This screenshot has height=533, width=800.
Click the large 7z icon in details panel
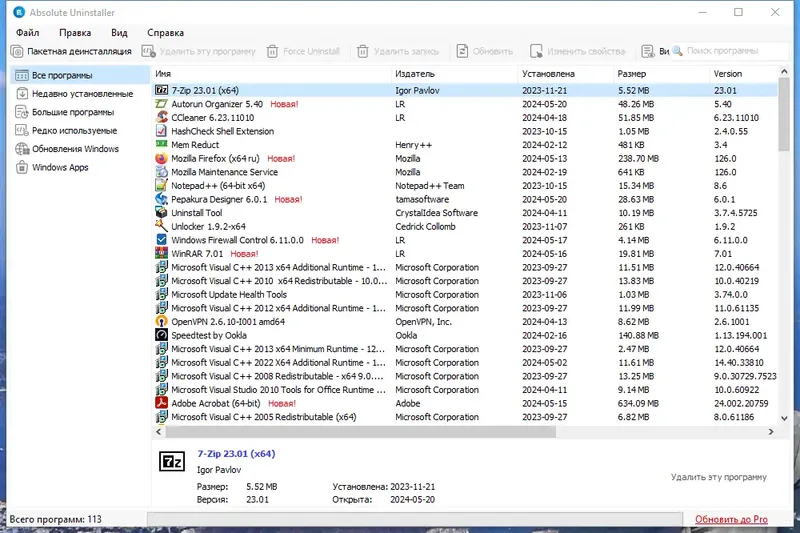pos(172,462)
